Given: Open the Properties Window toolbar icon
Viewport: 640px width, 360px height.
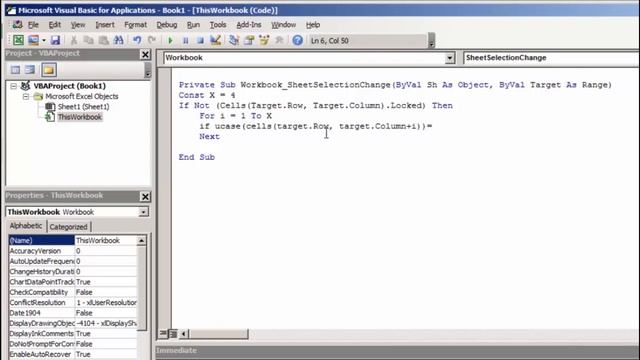Looking at the screenshot, I should [249, 40].
